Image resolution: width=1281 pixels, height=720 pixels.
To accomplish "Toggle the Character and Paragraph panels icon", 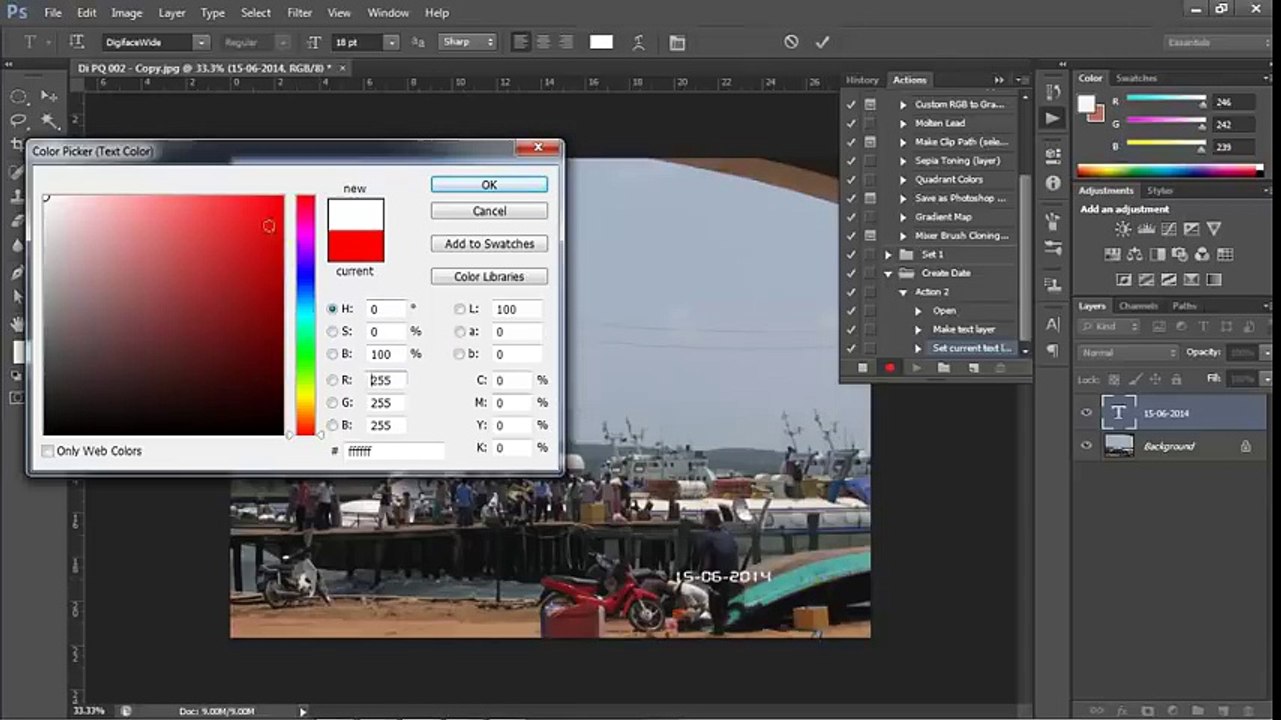I will [677, 42].
